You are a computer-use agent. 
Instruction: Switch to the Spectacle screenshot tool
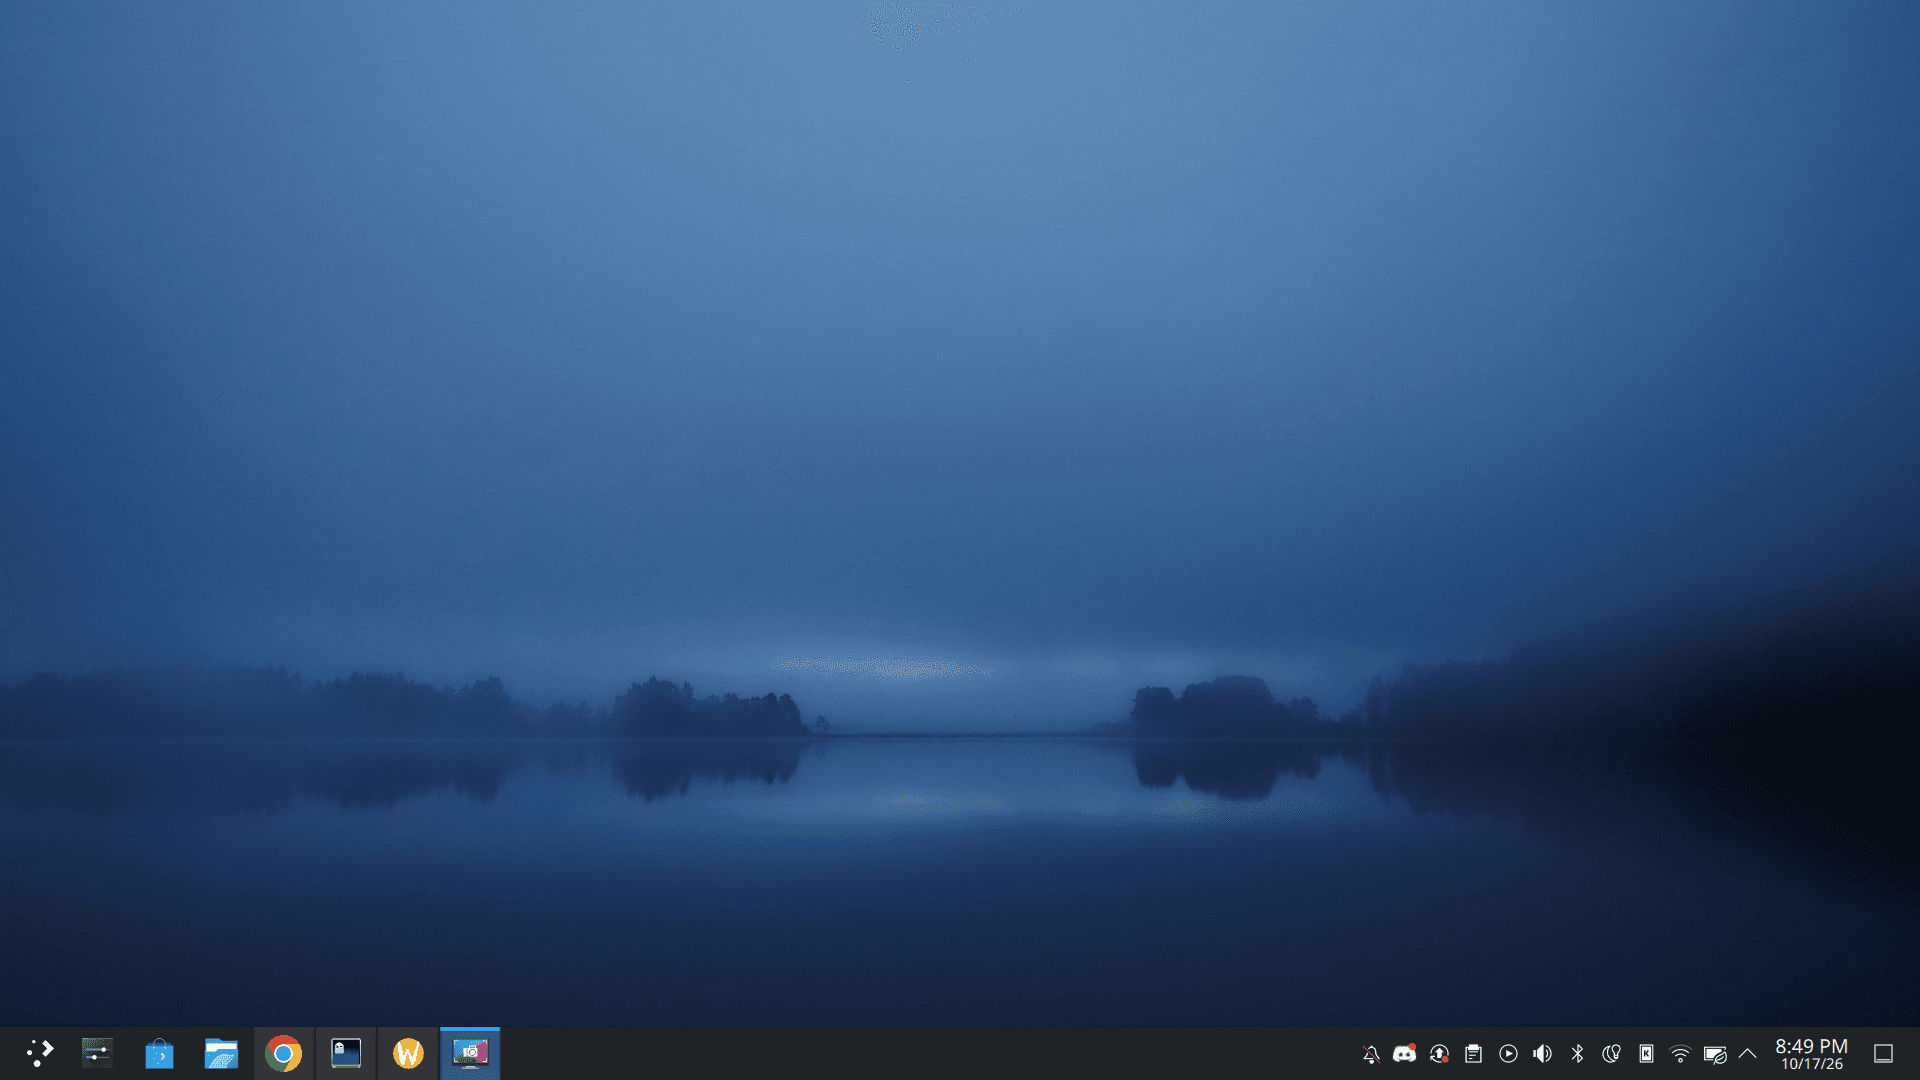470,1053
